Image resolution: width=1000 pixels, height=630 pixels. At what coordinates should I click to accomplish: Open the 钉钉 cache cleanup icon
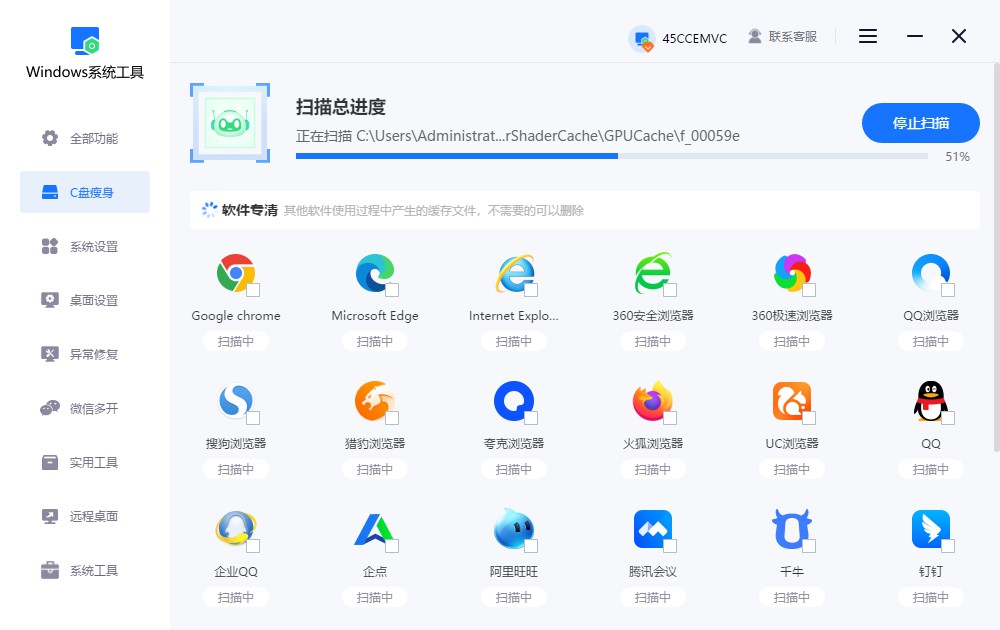[931, 529]
